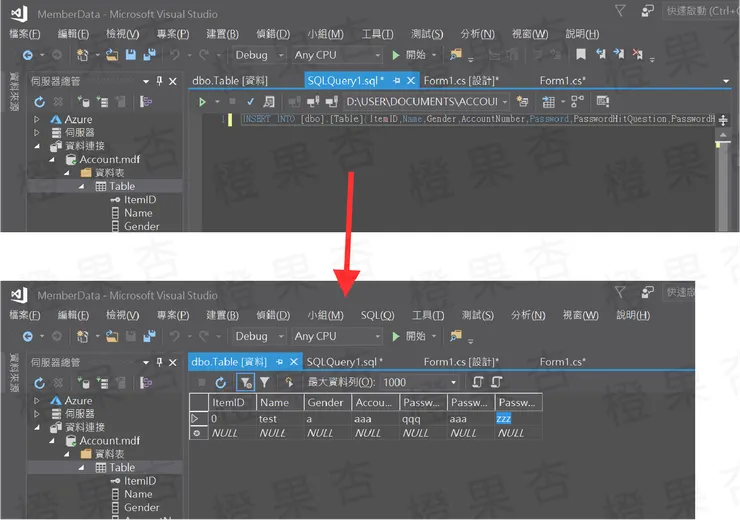Viewport: 740px width, 520px height.
Task: Switch to dbo.Table [資料] tab in top window
Action: pos(230,81)
